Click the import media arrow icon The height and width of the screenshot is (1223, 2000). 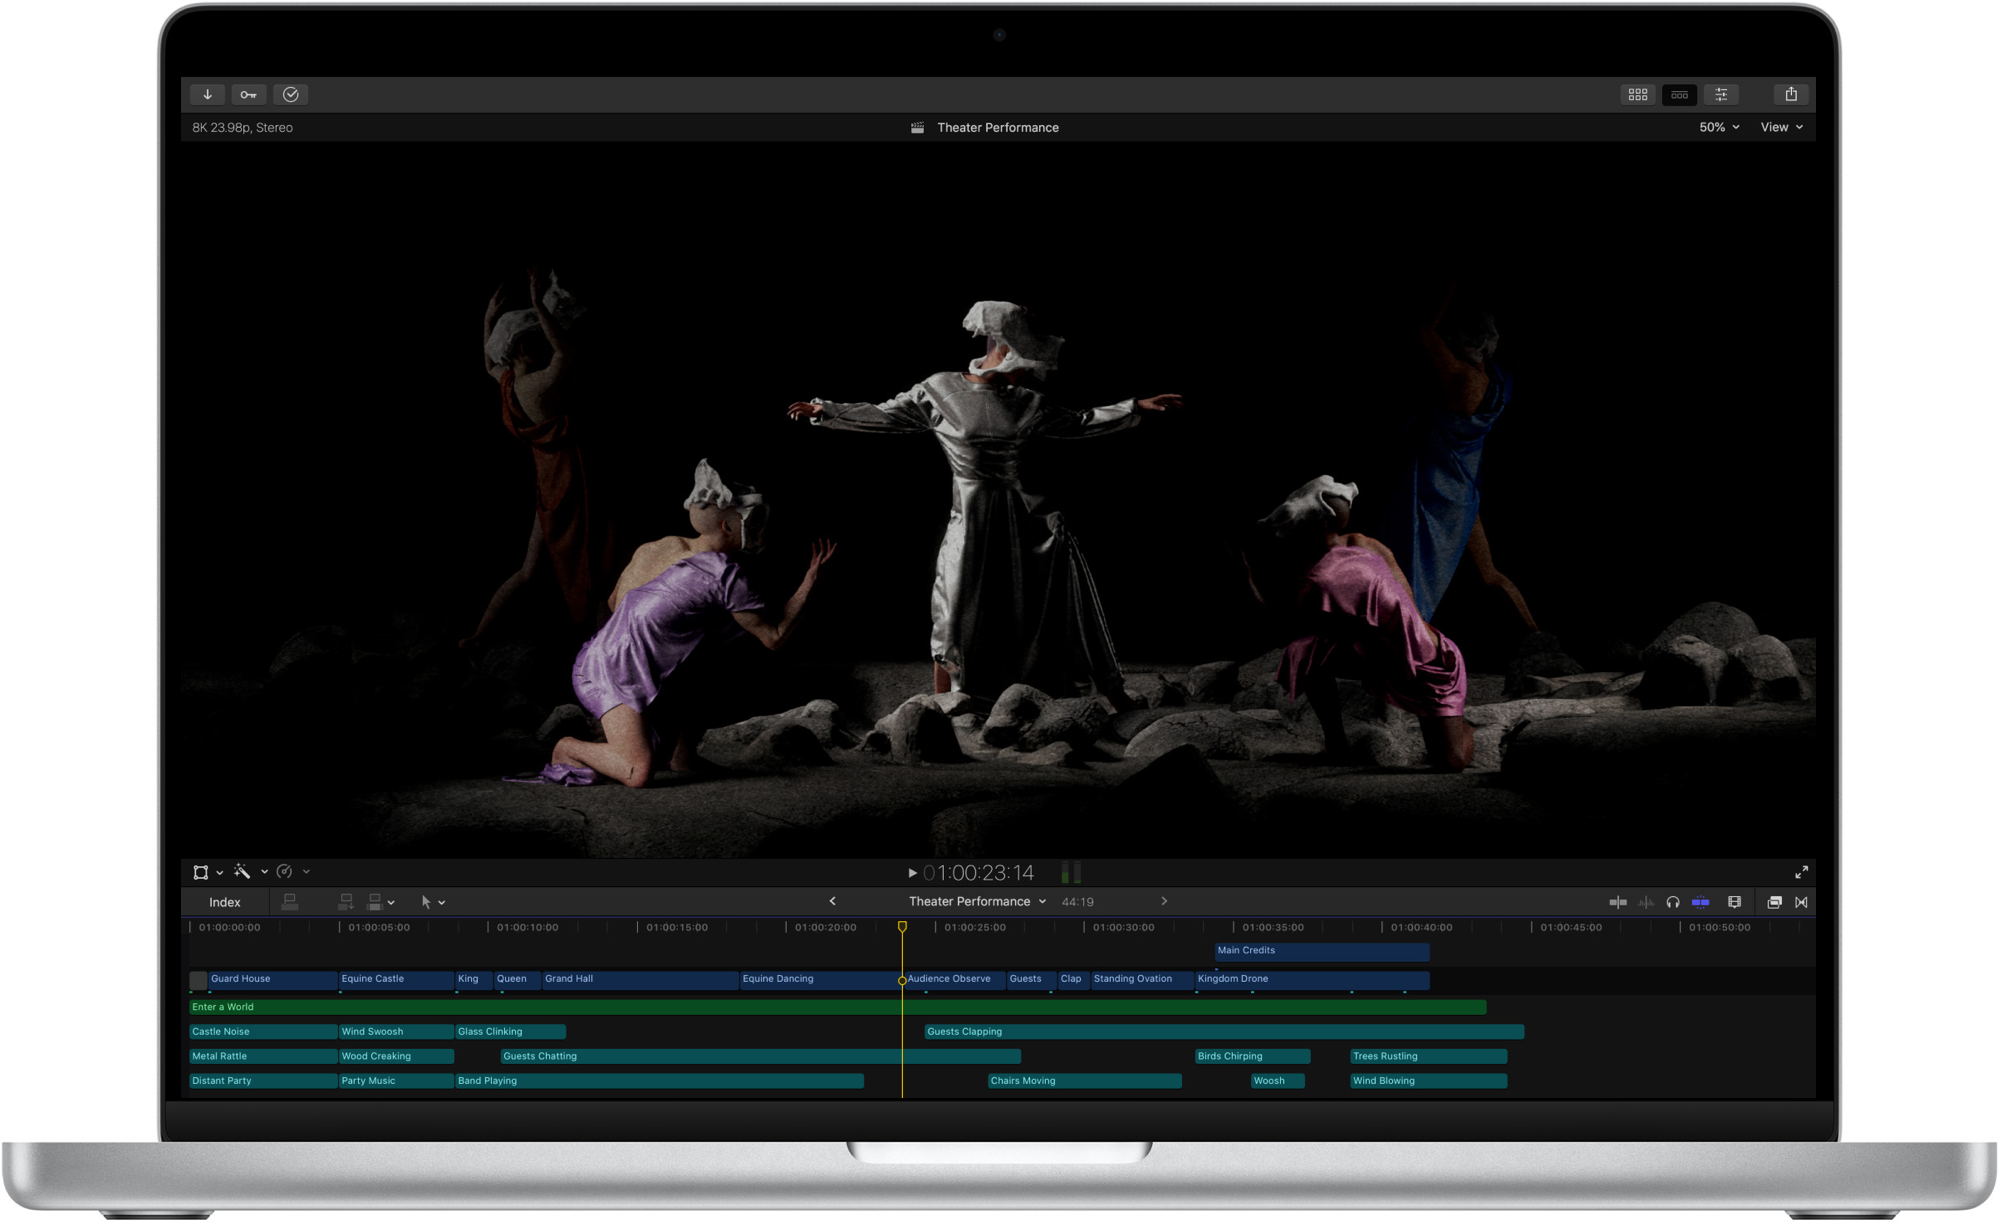(x=208, y=94)
